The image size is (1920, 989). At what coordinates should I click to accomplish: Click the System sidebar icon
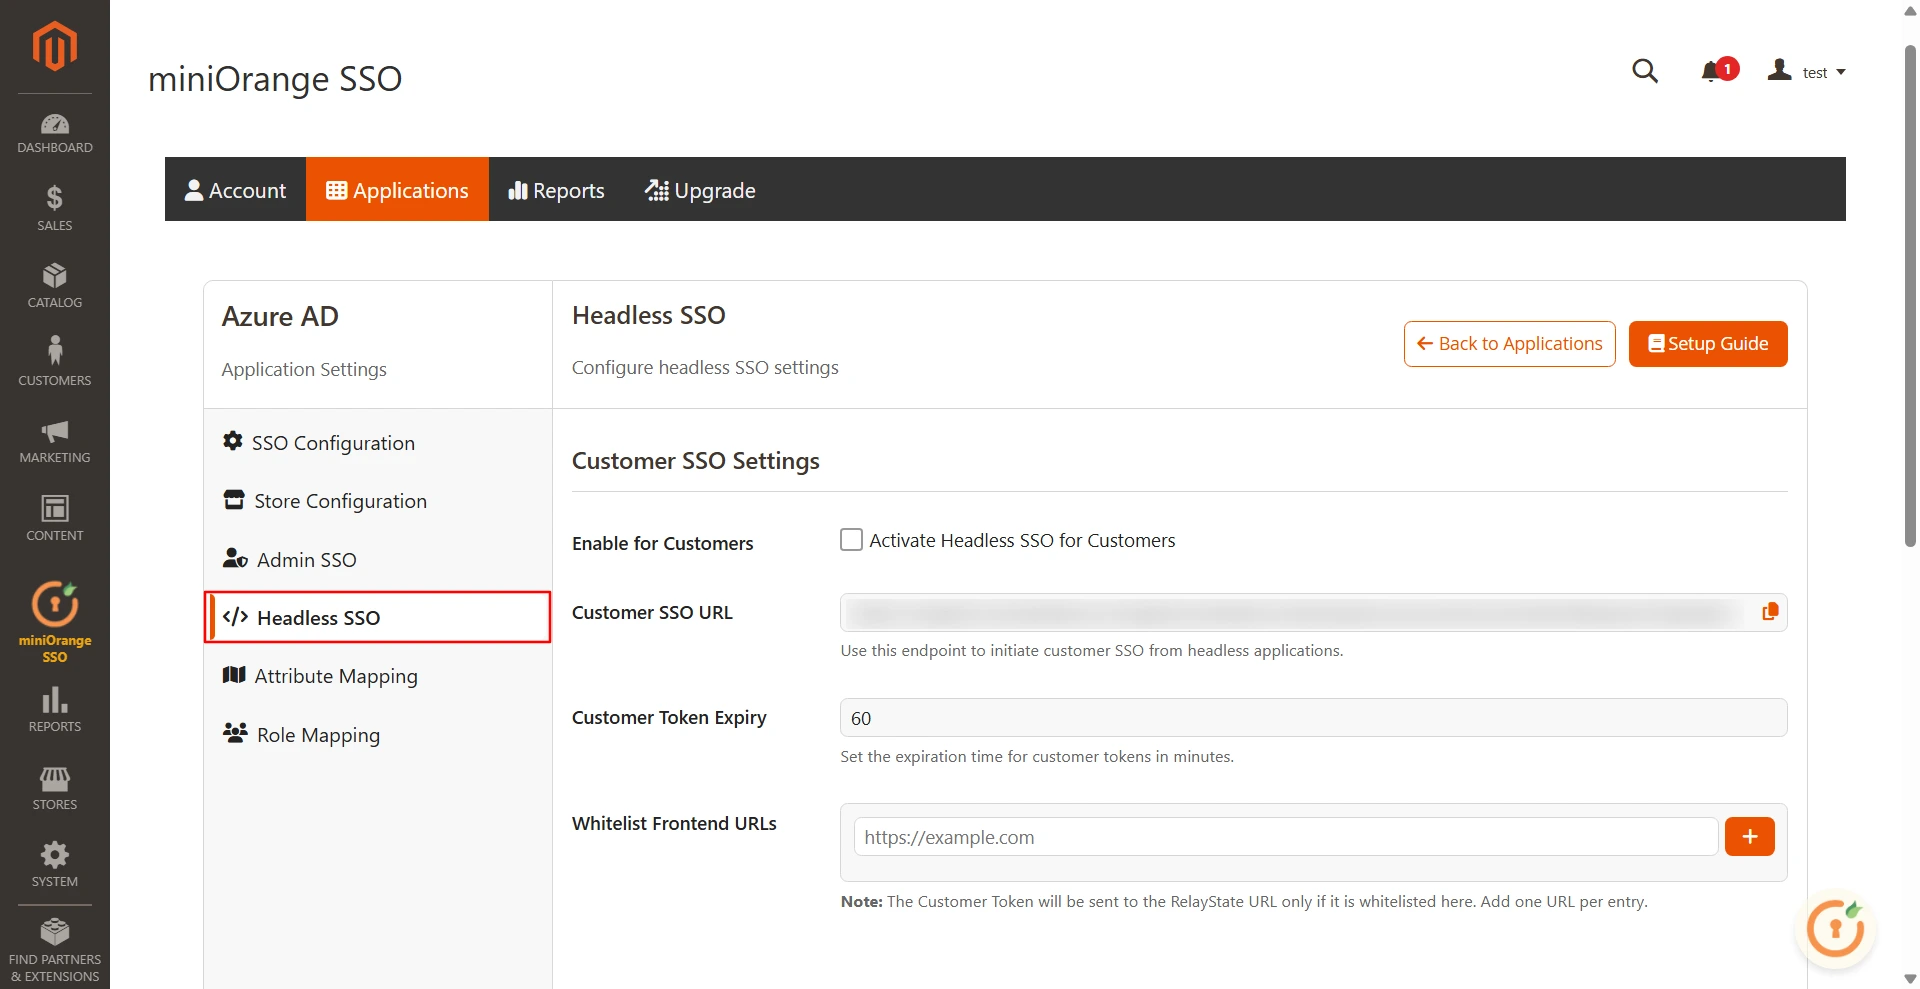coord(54,863)
